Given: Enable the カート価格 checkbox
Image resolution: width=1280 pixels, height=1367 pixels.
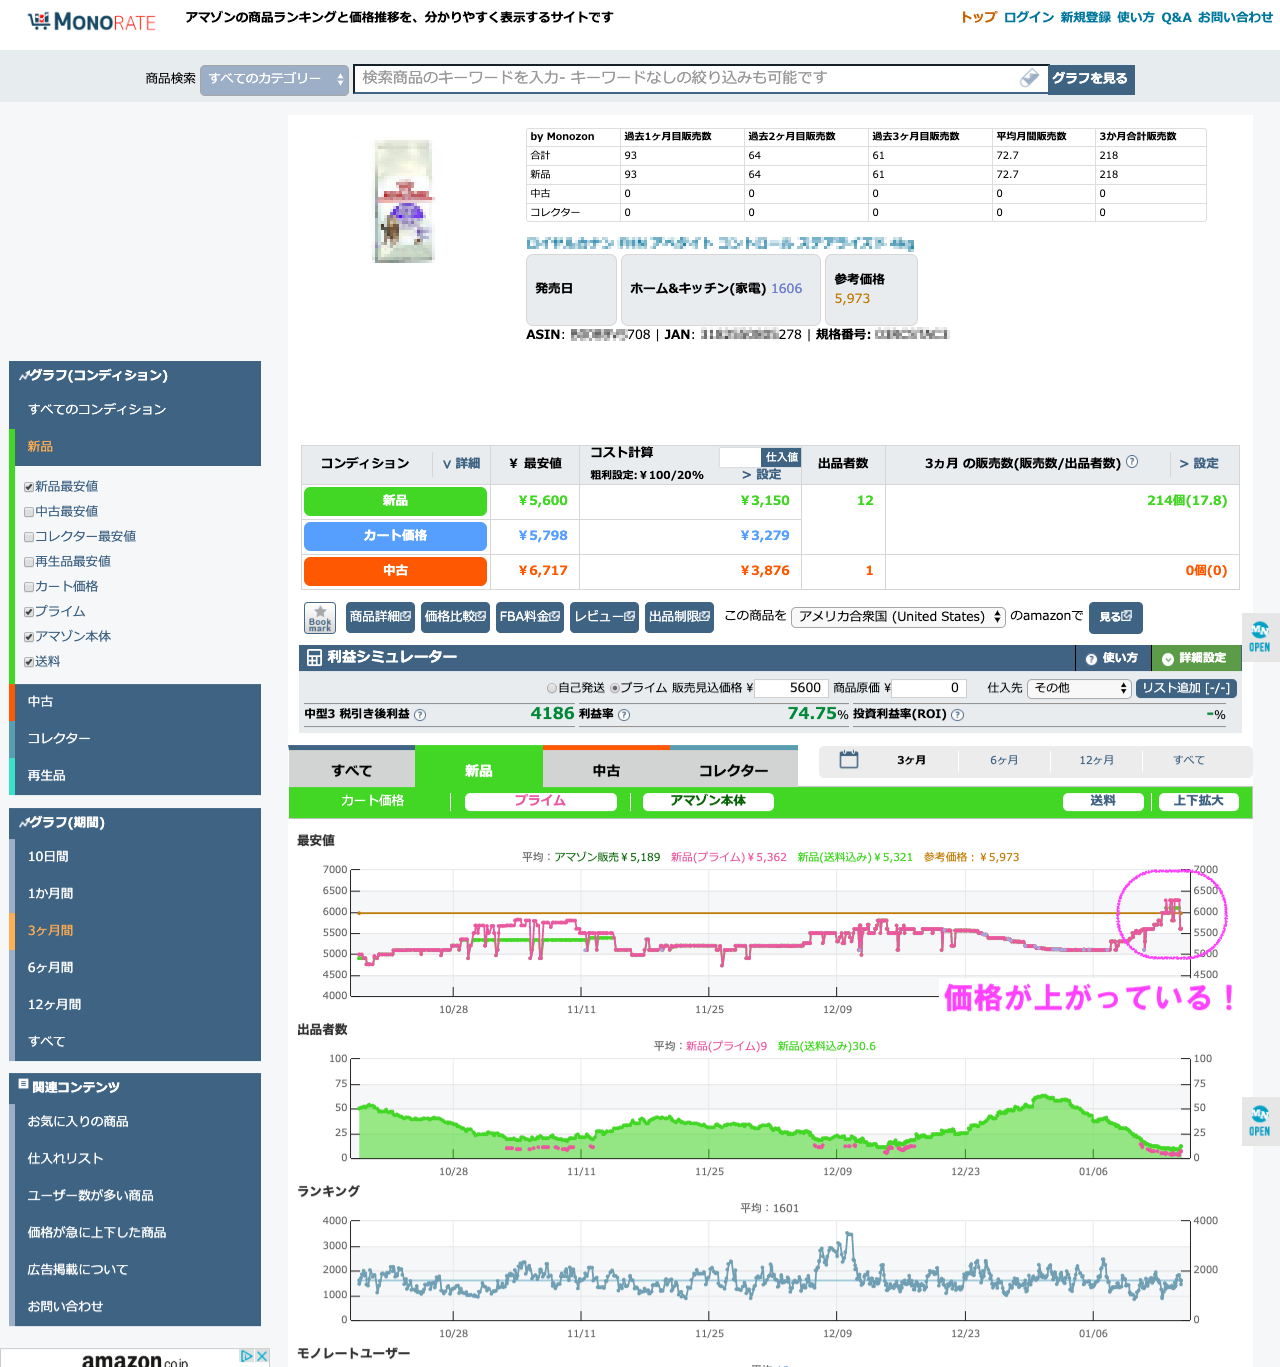Looking at the screenshot, I should [x=29, y=587].
